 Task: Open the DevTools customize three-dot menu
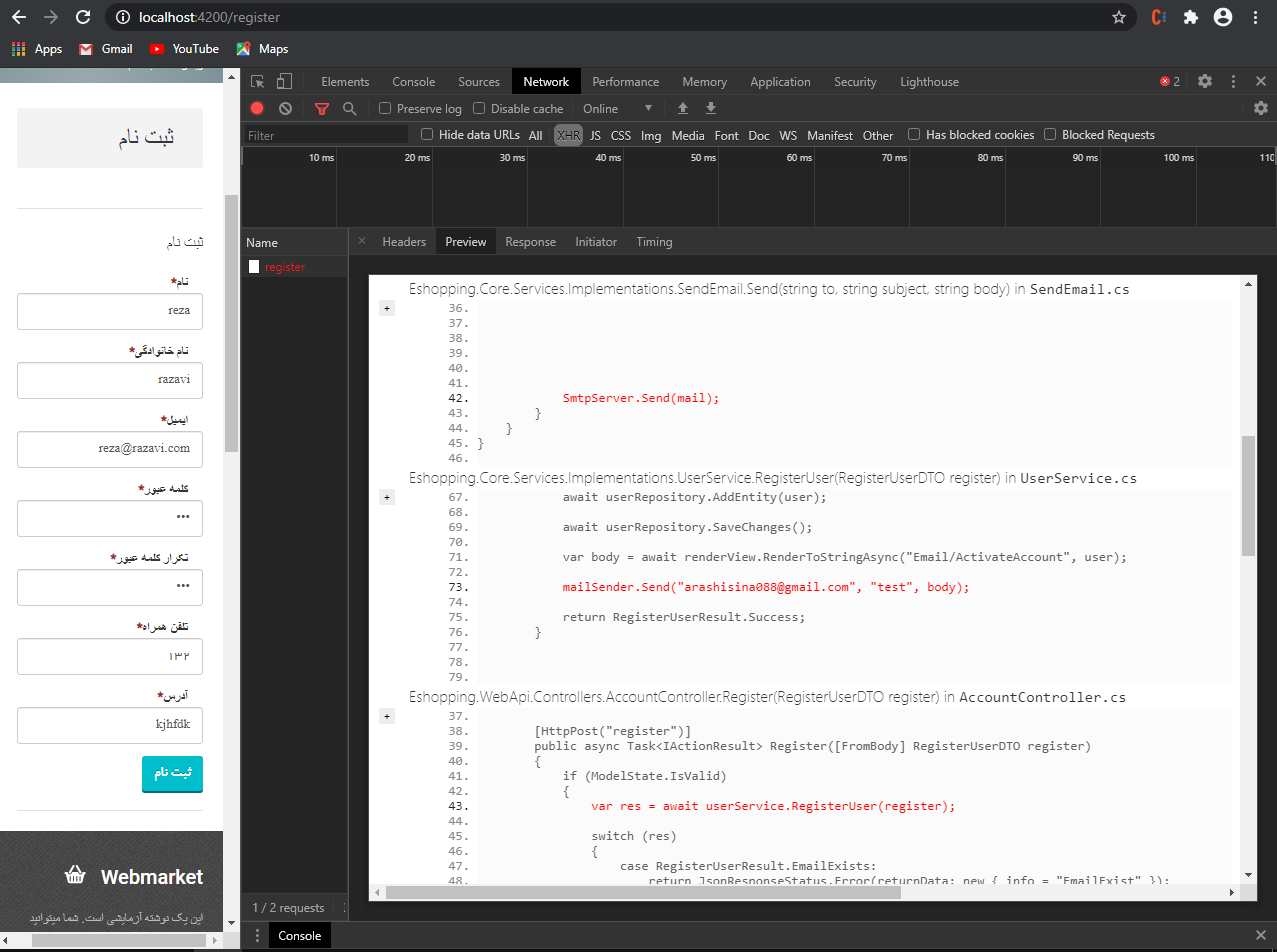tap(1233, 82)
